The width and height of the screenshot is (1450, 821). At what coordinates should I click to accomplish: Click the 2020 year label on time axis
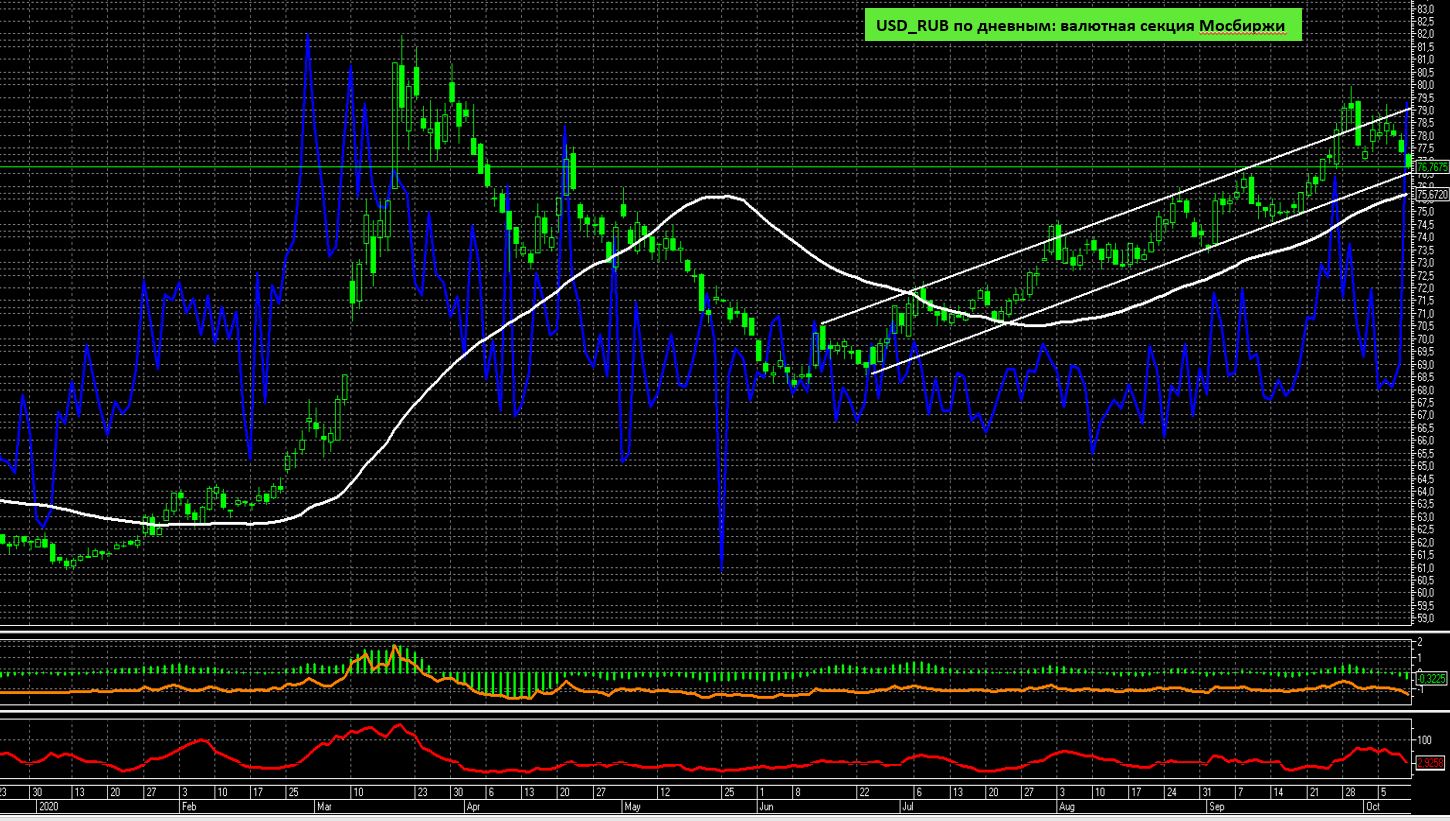[x=47, y=805]
